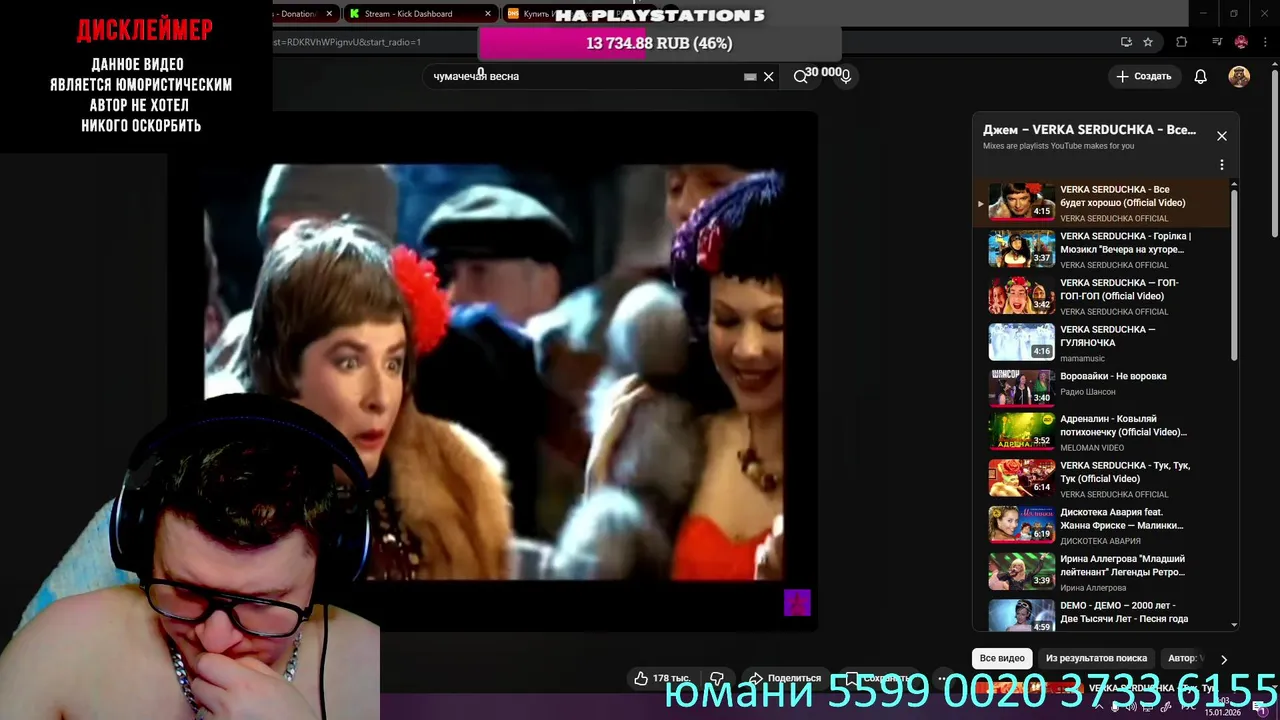This screenshot has width=1280, height=720.
Task: Open Воровайки - Не воровка thumbnail
Action: pos(1022,388)
